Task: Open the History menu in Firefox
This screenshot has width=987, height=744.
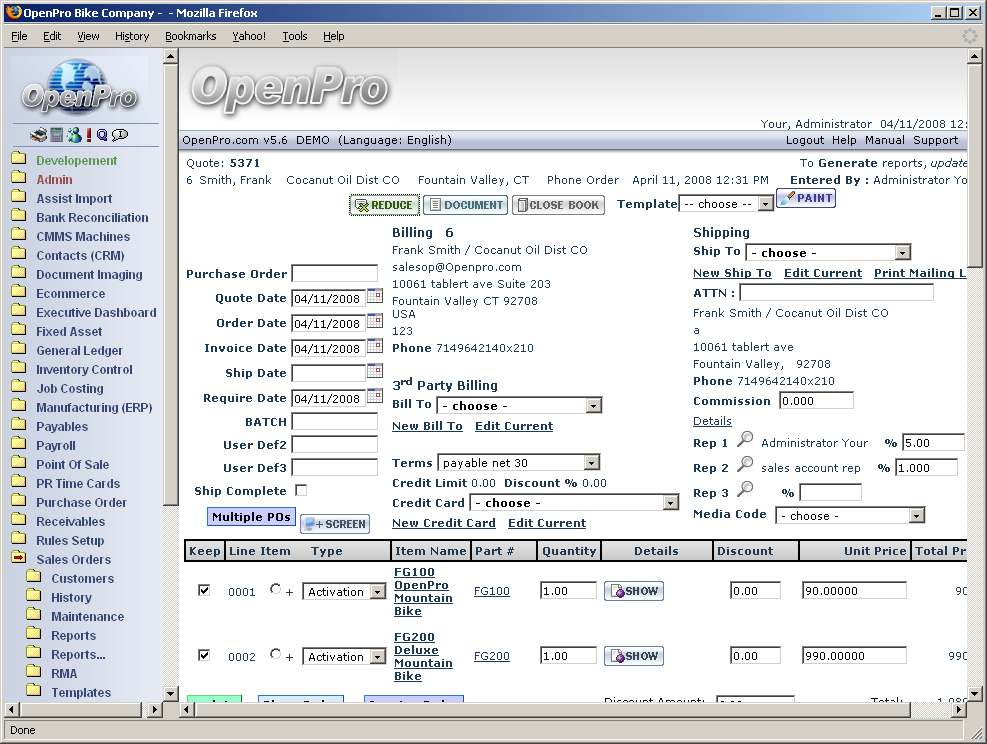Action: pos(132,36)
